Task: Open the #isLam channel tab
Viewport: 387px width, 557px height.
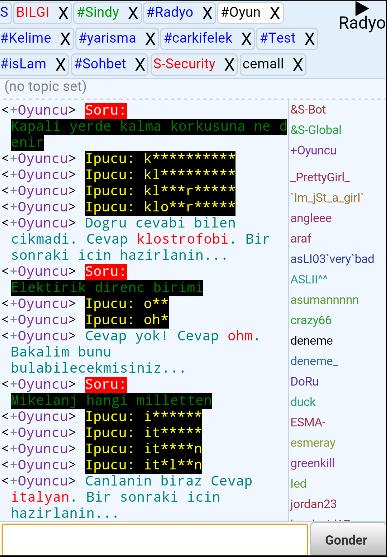Action: click(x=23, y=64)
